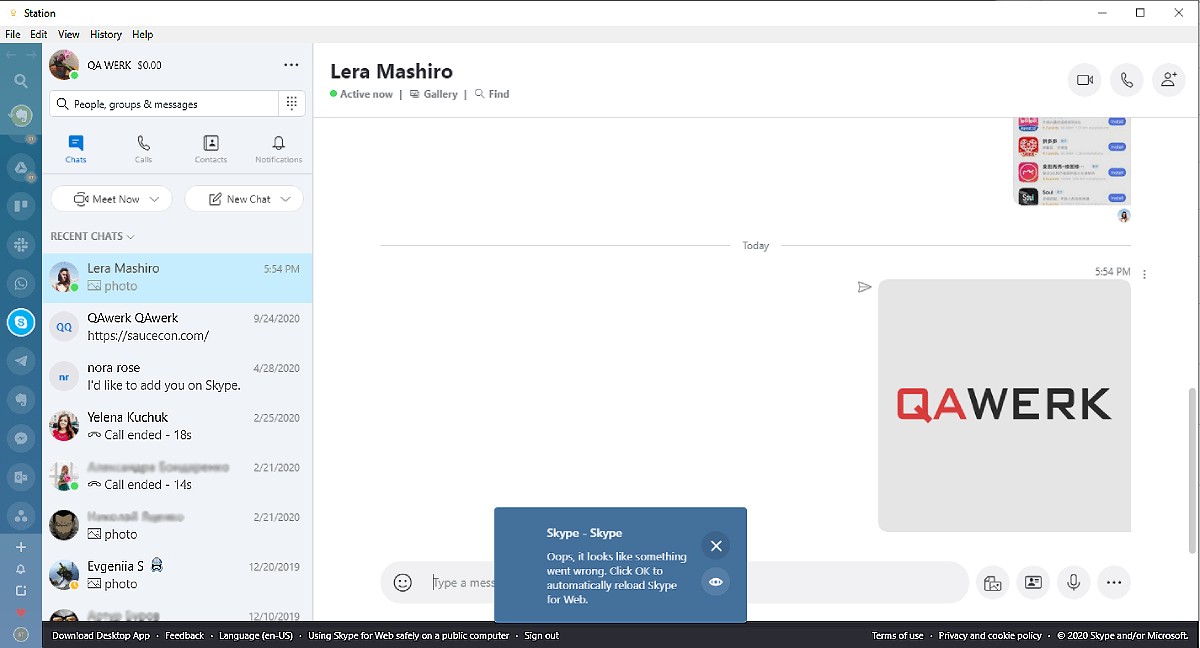Open the QAWERK photo in the chat
Viewport: 1200px width, 648px height.
(x=1004, y=405)
